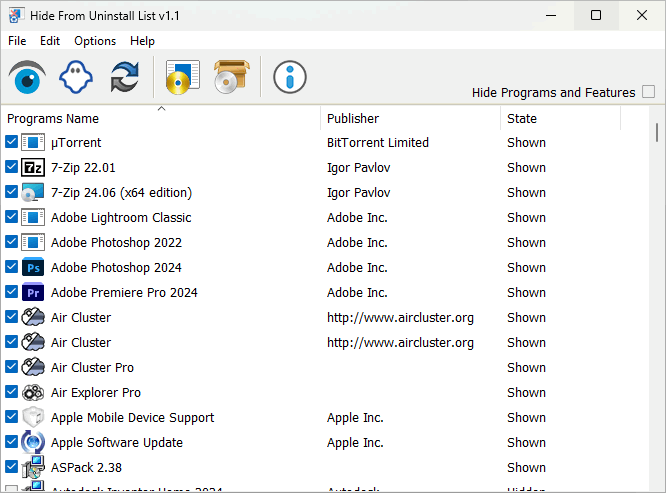Screen dimensions: 666x493
Task: Sort by Publisher column header
Action: [411, 118]
